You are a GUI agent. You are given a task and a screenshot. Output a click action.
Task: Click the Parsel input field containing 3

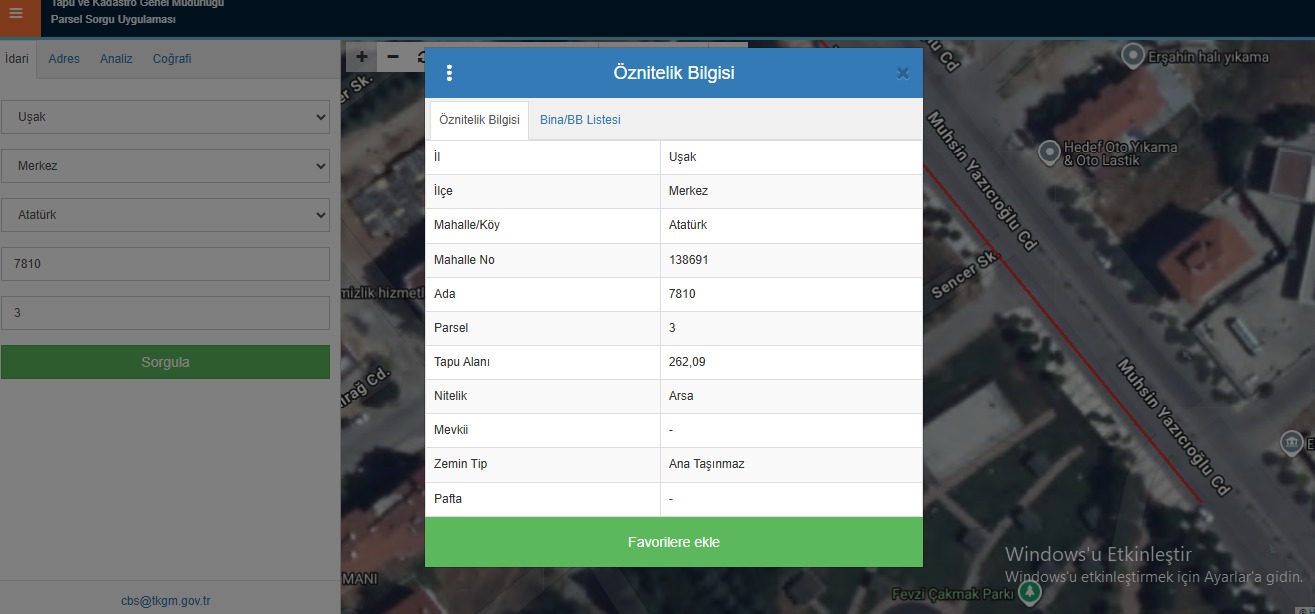pos(165,313)
